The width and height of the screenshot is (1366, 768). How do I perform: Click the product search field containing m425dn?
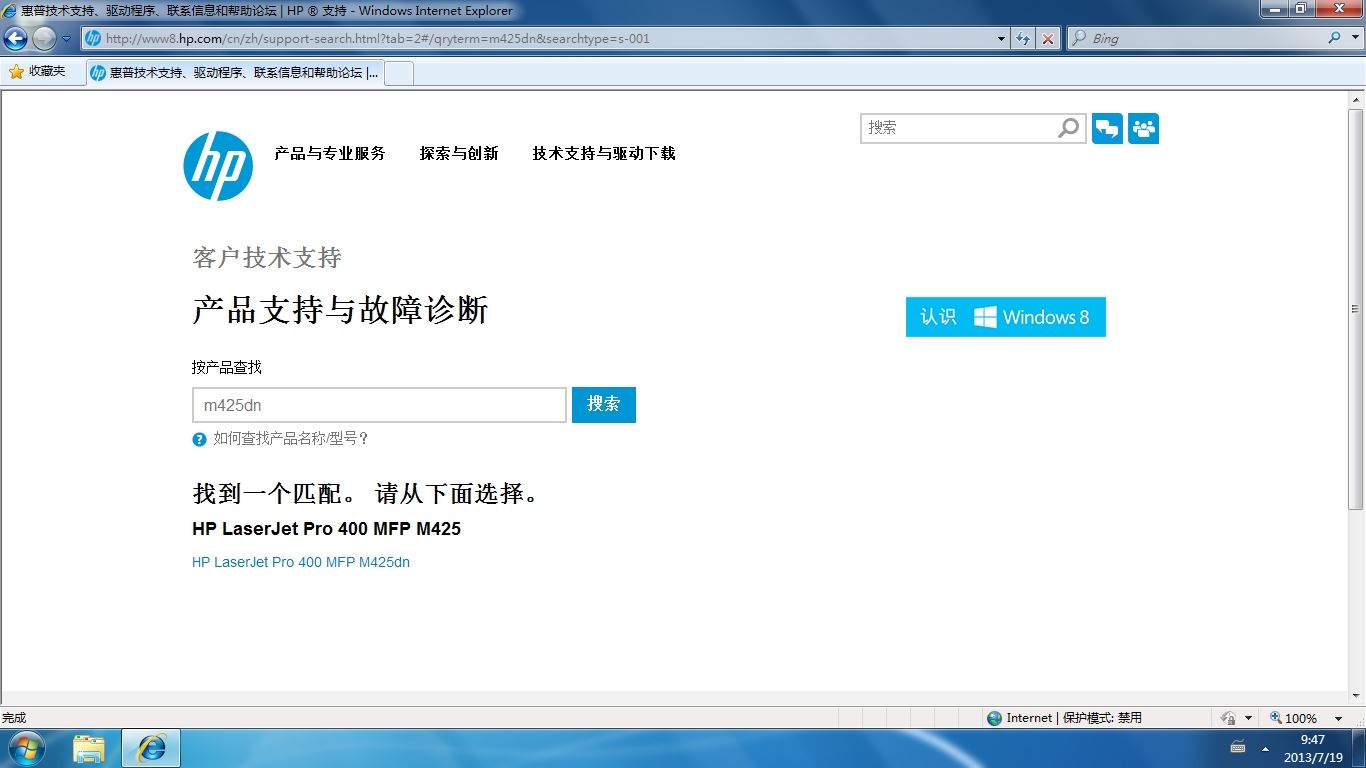tap(379, 405)
